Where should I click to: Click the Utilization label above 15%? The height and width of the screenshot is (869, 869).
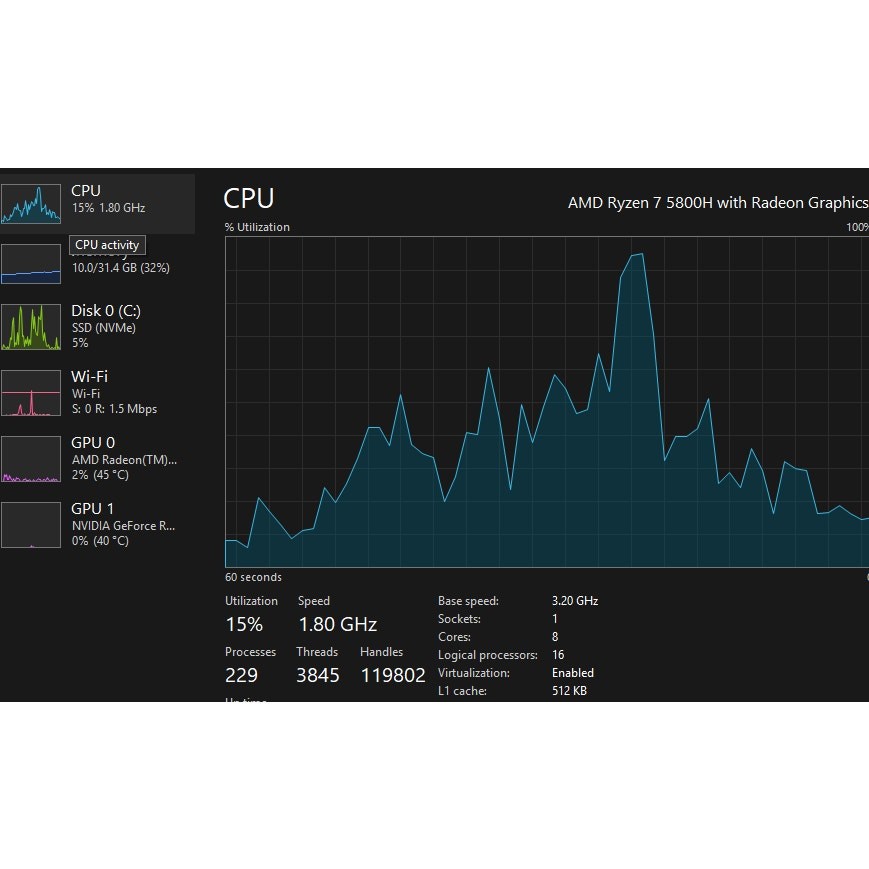pos(251,601)
